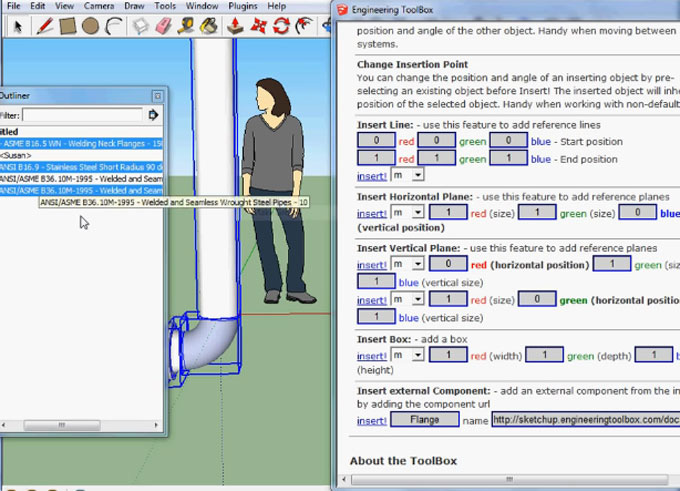Click the Susan figure in the viewport

[276, 190]
